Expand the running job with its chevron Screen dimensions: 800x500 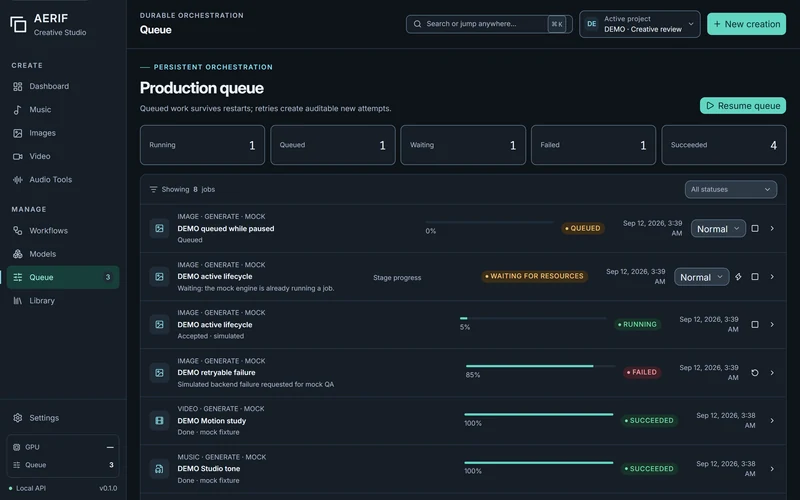pos(772,324)
